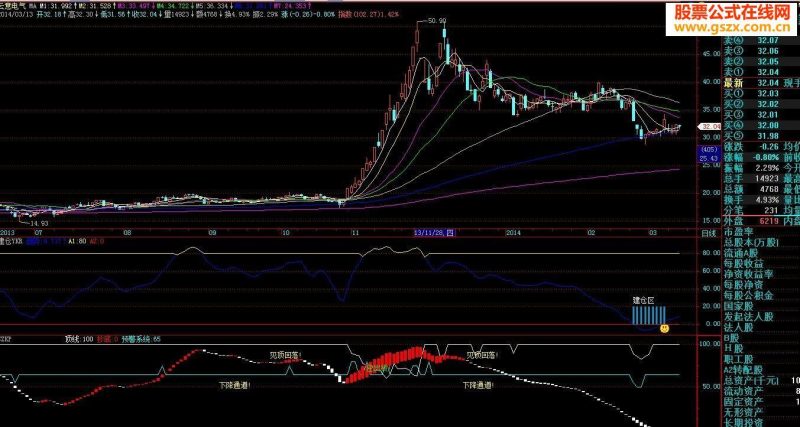
Task: Click the 50.90 peak price label
Action: tap(438, 21)
